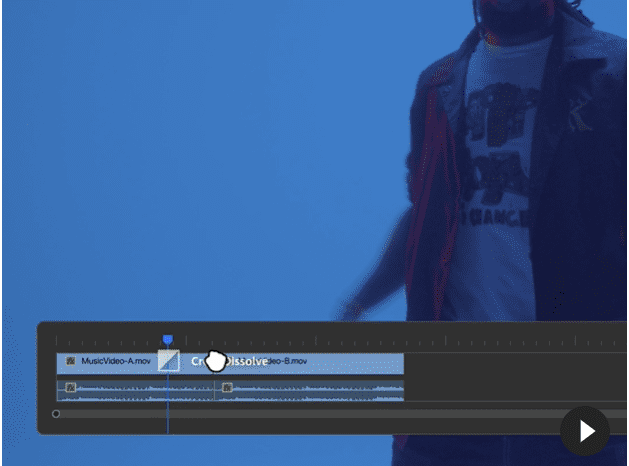Select the second audio clip waveform

pos(310,391)
